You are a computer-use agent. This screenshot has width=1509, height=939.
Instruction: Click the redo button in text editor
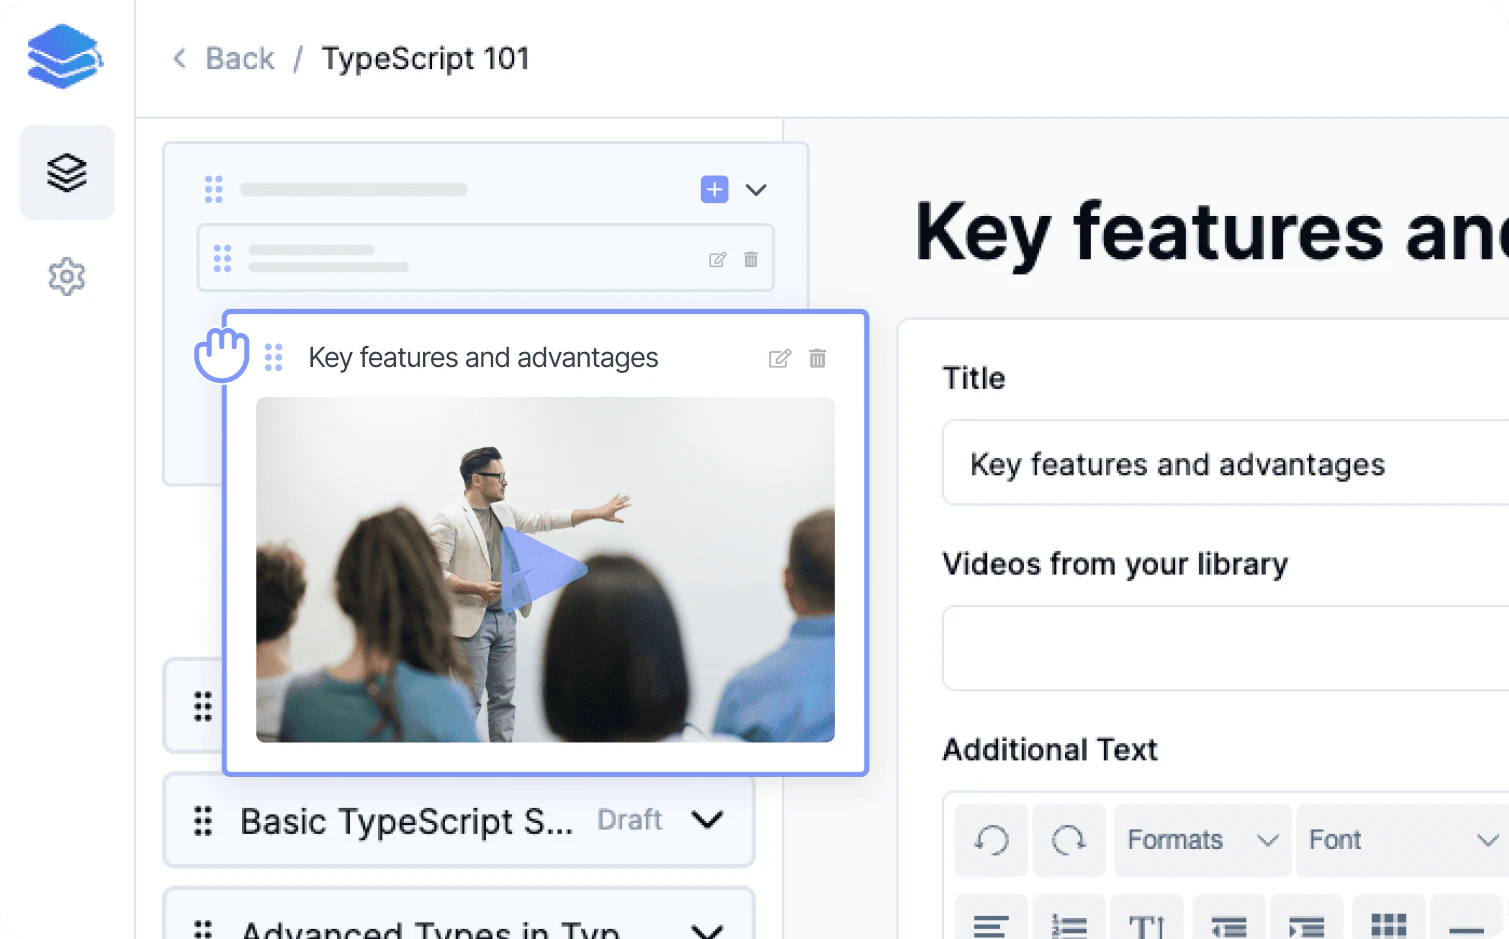coord(1068,840)
